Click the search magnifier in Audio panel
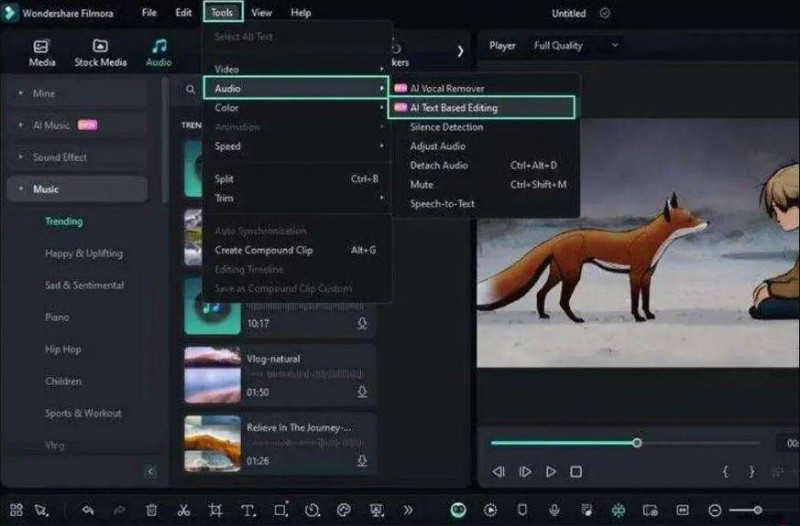The image size is (800, 526). tap(190, 89)
